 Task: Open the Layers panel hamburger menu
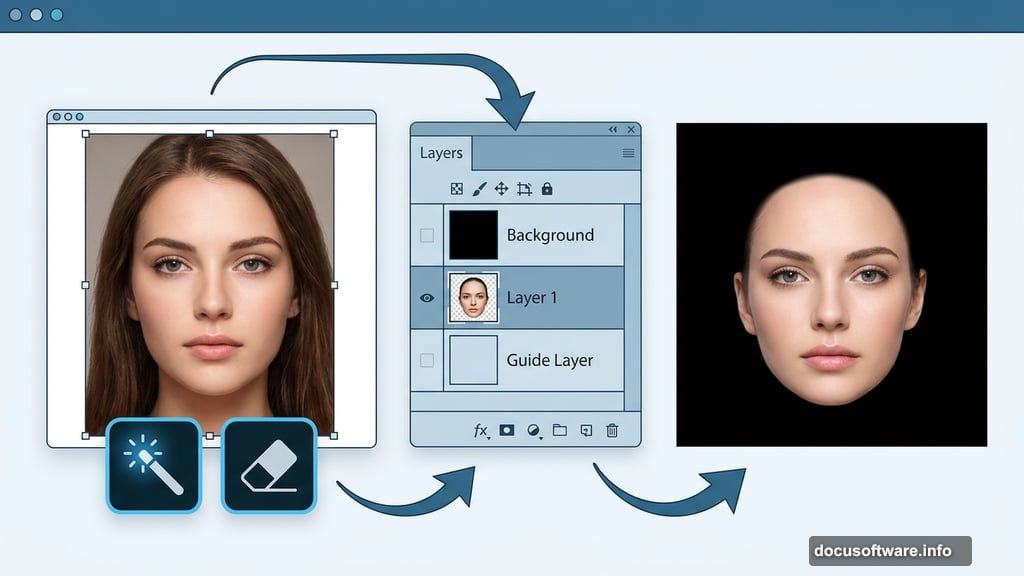tap(628, 153)
